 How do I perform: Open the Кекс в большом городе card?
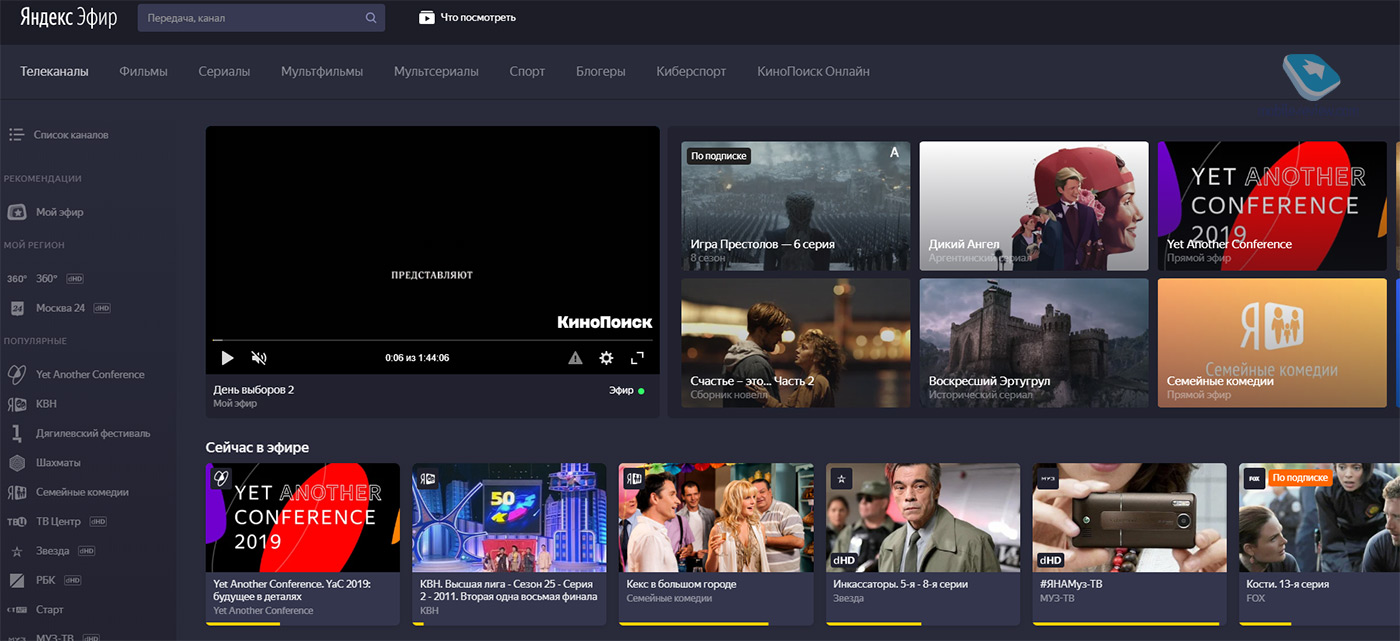(716, 544)
